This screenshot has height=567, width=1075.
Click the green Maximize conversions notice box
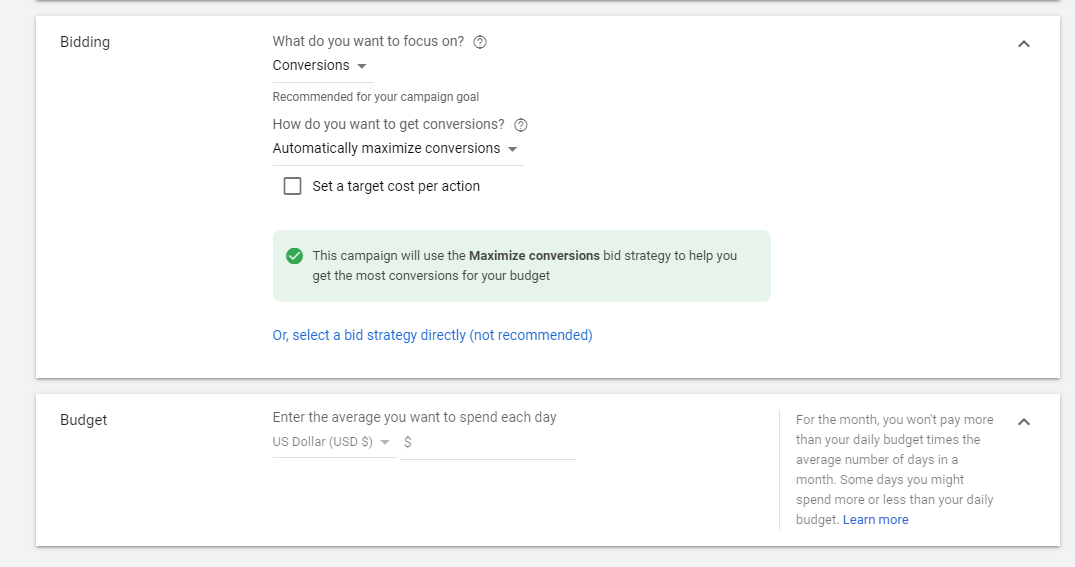click(522, 266)
